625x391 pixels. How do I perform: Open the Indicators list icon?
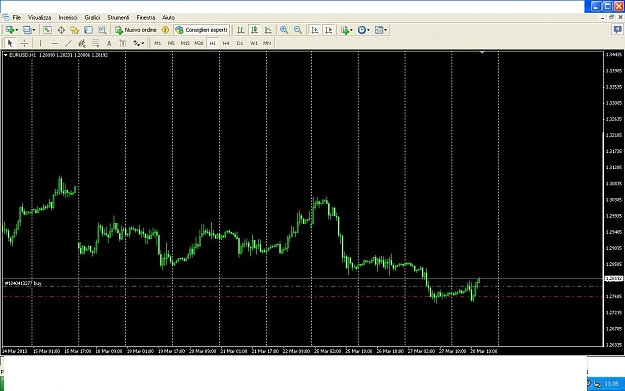[345, 30]
